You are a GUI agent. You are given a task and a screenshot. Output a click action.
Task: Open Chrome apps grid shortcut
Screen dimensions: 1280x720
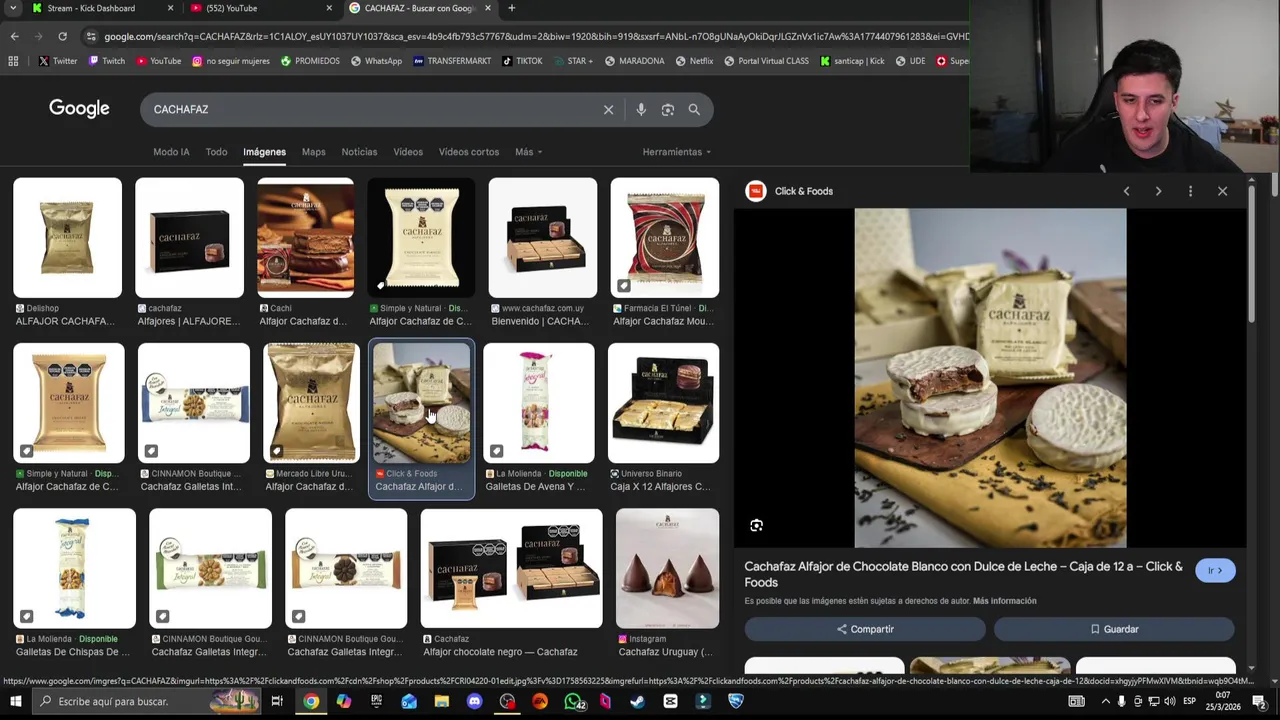tap(13, 61)
